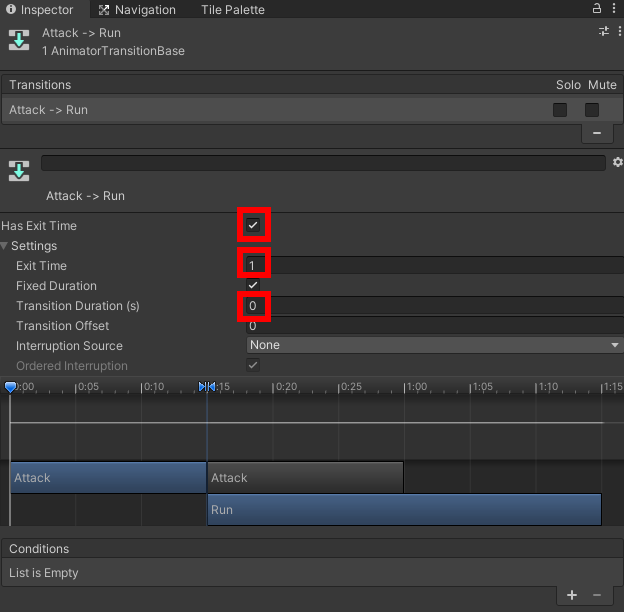Click the Exit Time value field
Screen dimensions: 624x612
(435, 265)
